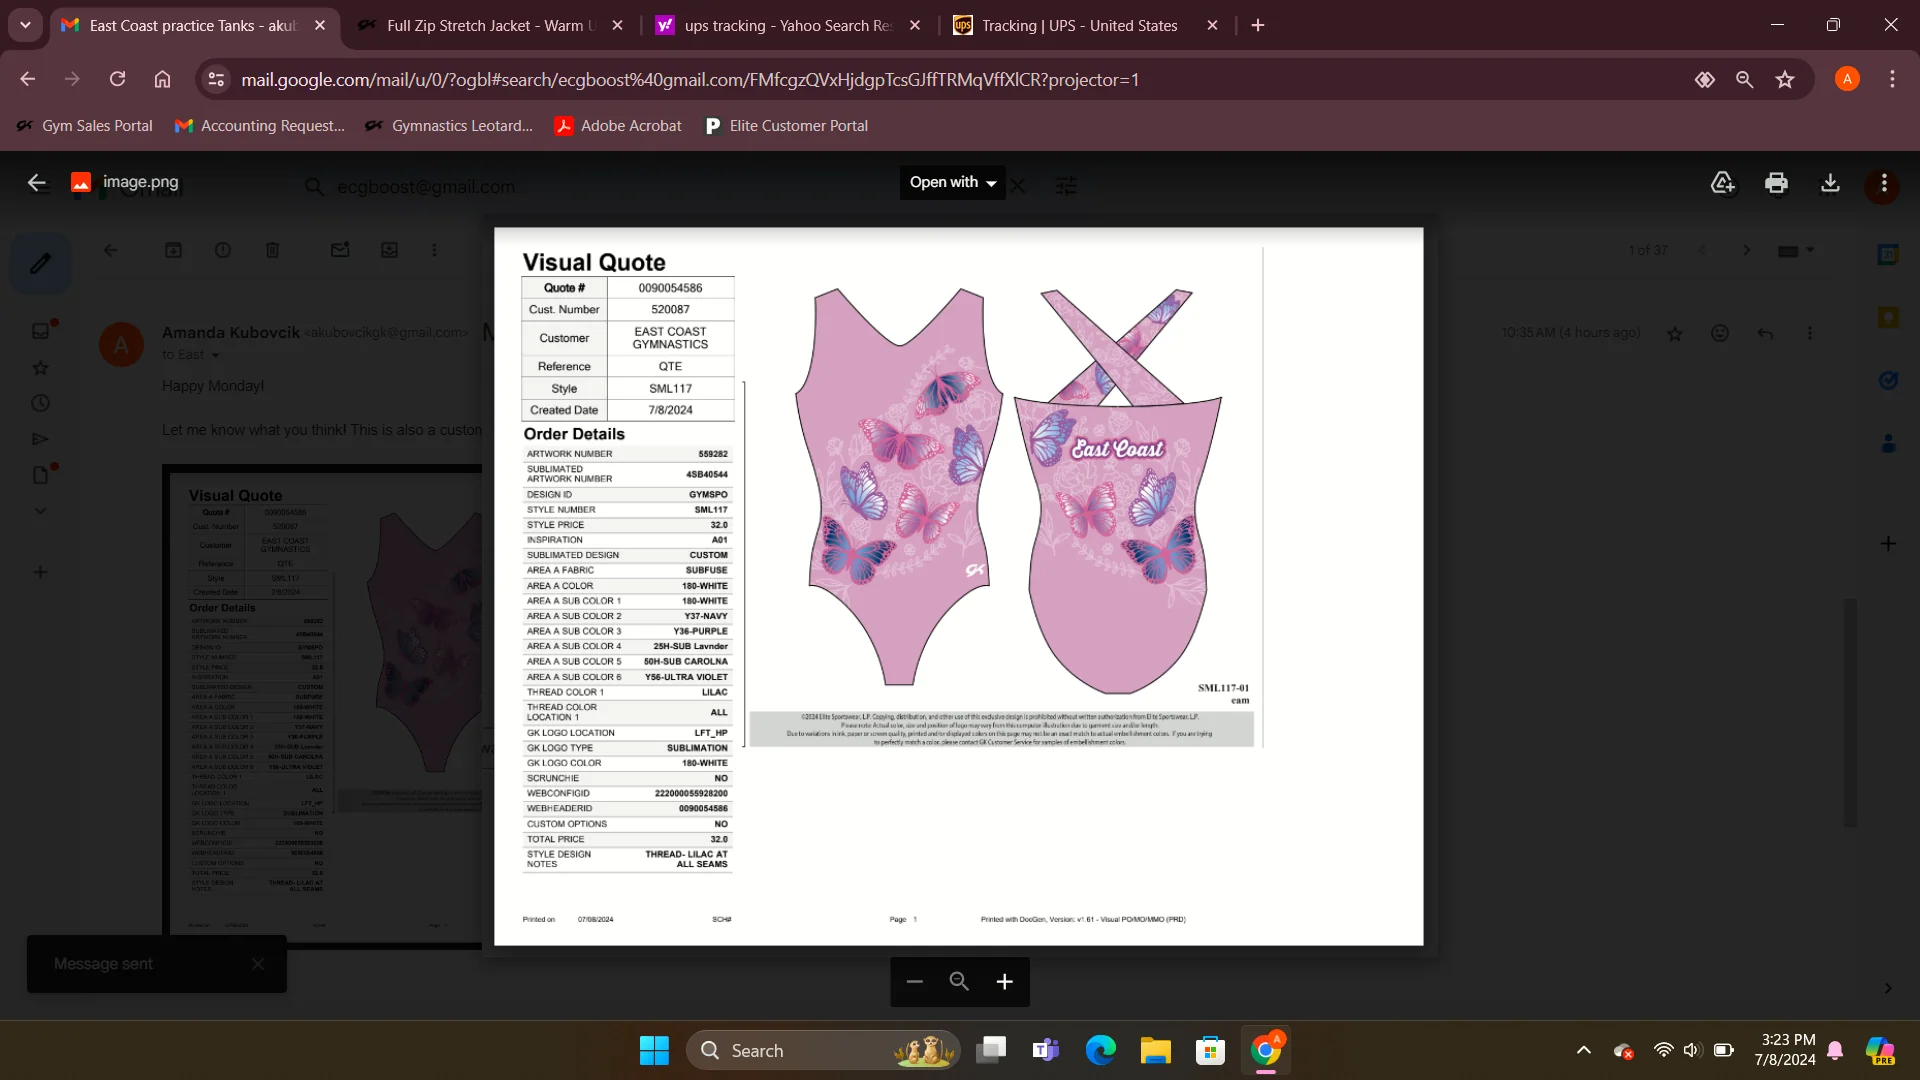Open File Explorer from taskbar

click(1156, 1050)
